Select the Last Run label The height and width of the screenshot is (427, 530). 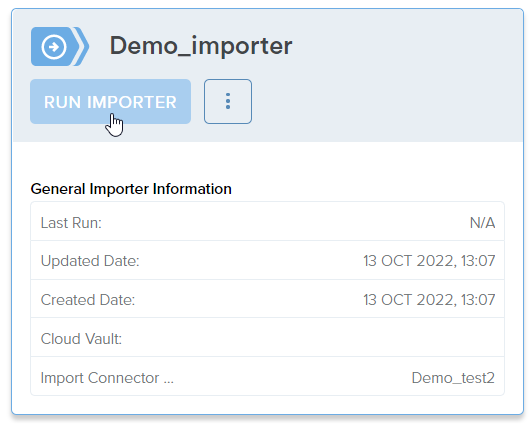point(71,223)
